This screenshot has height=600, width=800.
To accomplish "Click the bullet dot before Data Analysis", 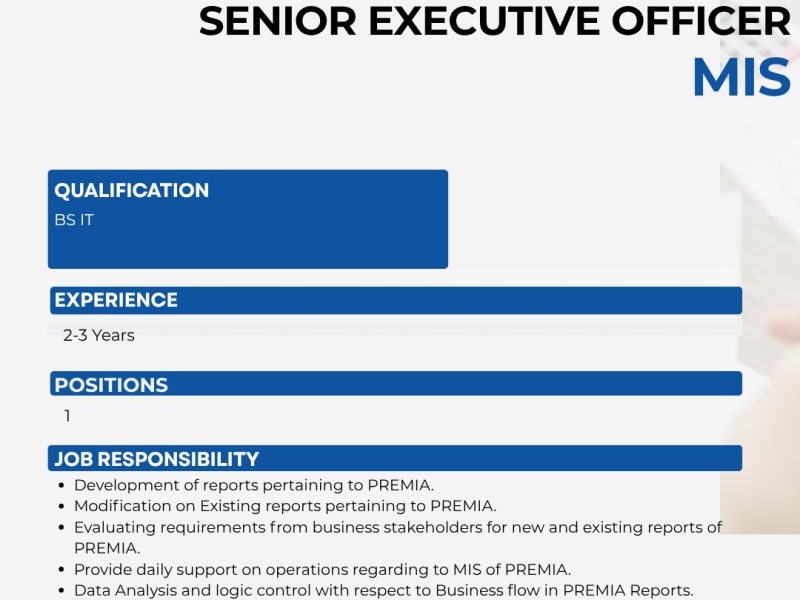I will (x=64, y=591).
